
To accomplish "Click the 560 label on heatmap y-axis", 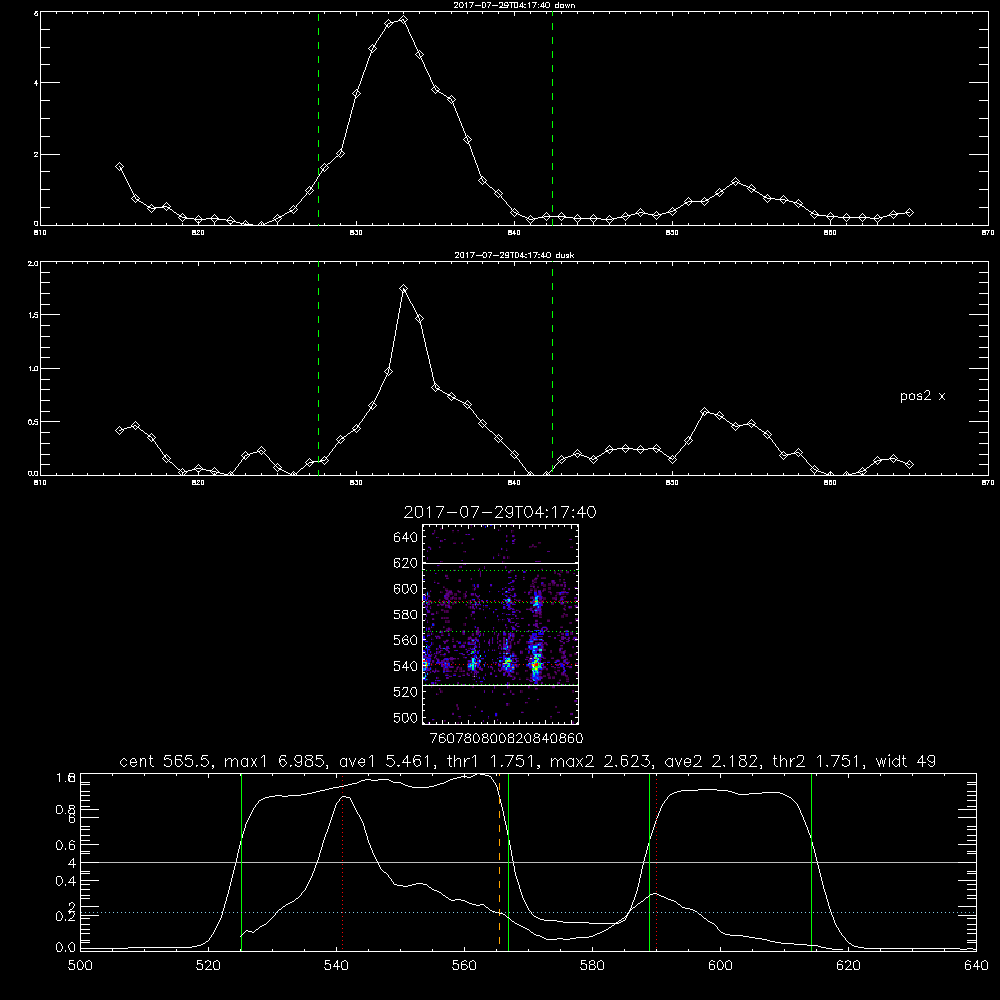I will [406, 640].
